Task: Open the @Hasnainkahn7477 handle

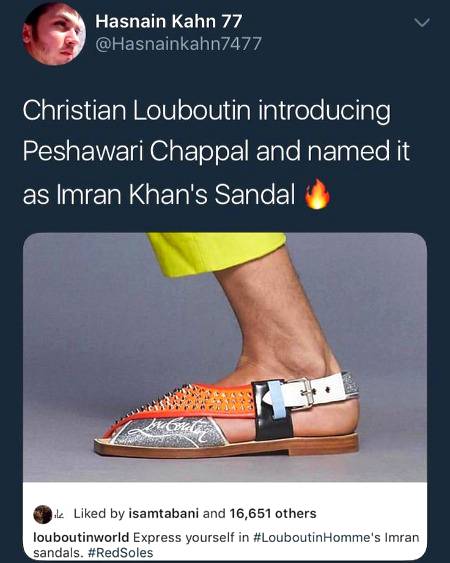Action: 178,44
